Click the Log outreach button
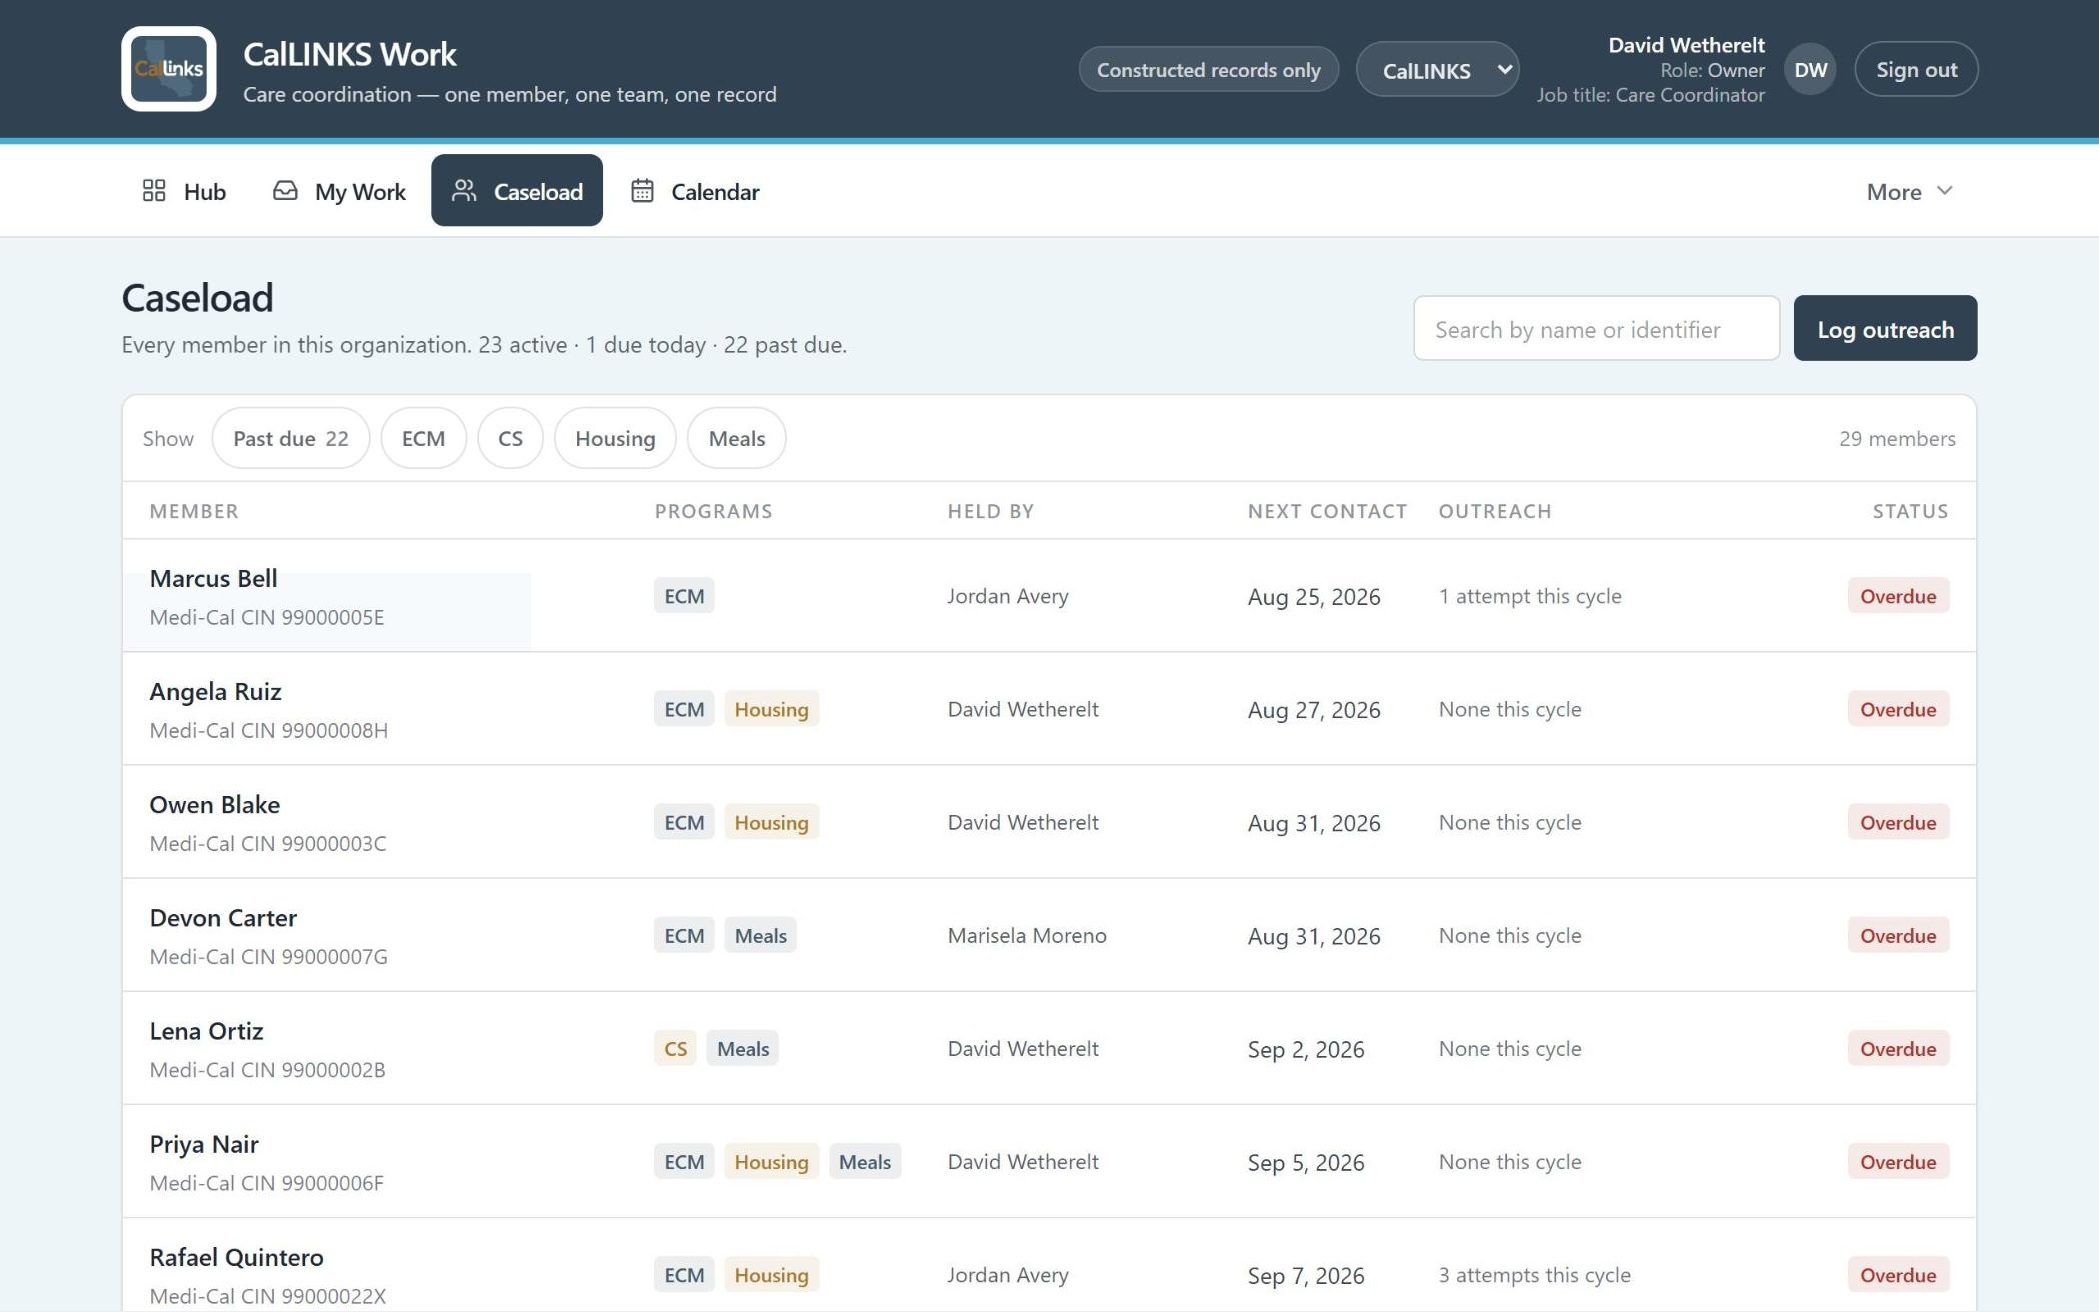The height and width of the screenshot is (1312, 2099). pyautogui.click(x=1885, y=329)
